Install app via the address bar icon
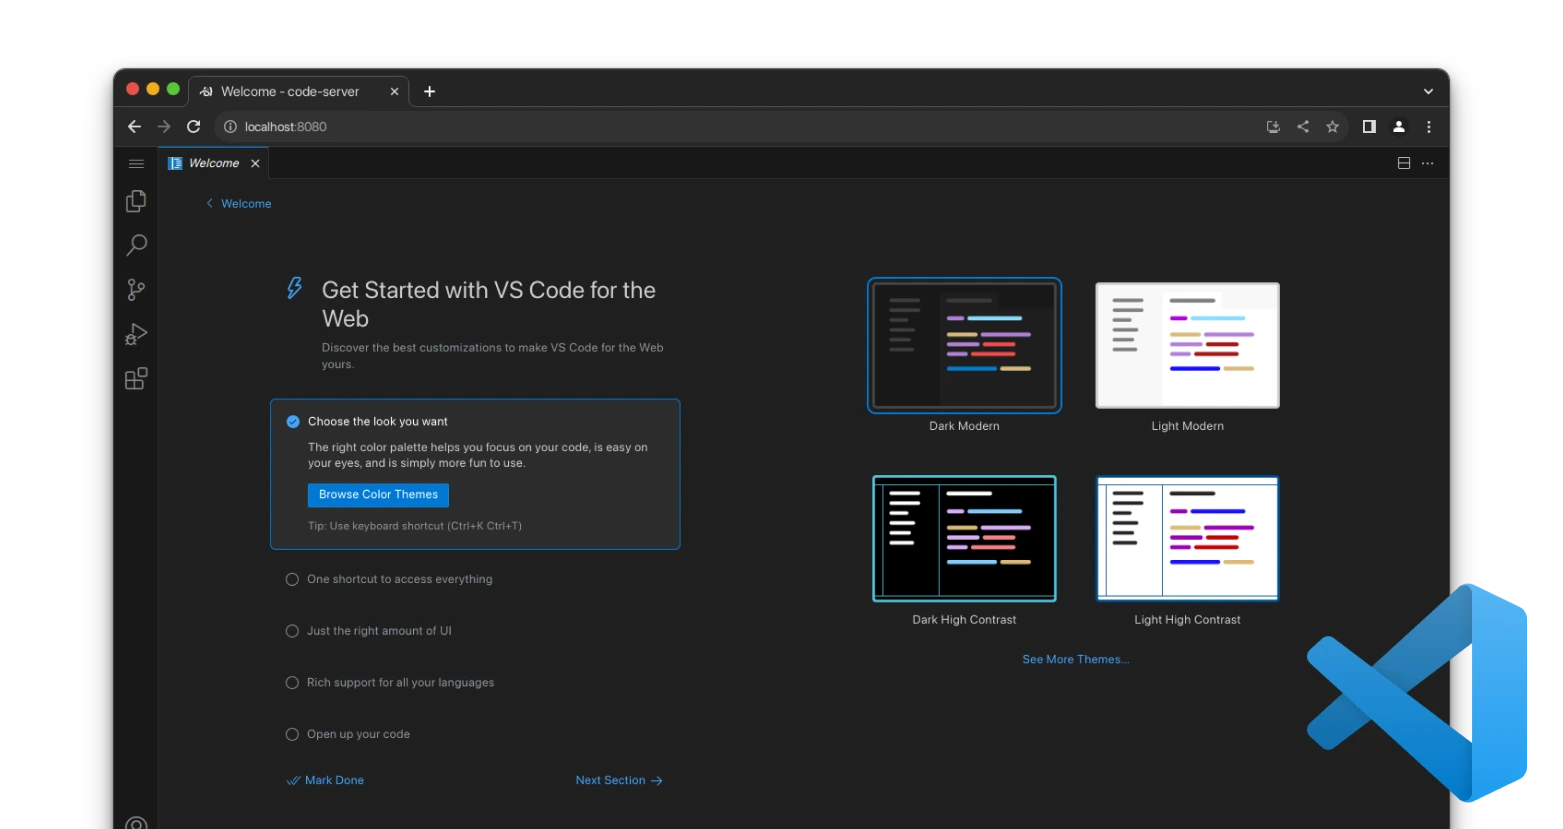The image size is (1563, 829). (1273, 127)
